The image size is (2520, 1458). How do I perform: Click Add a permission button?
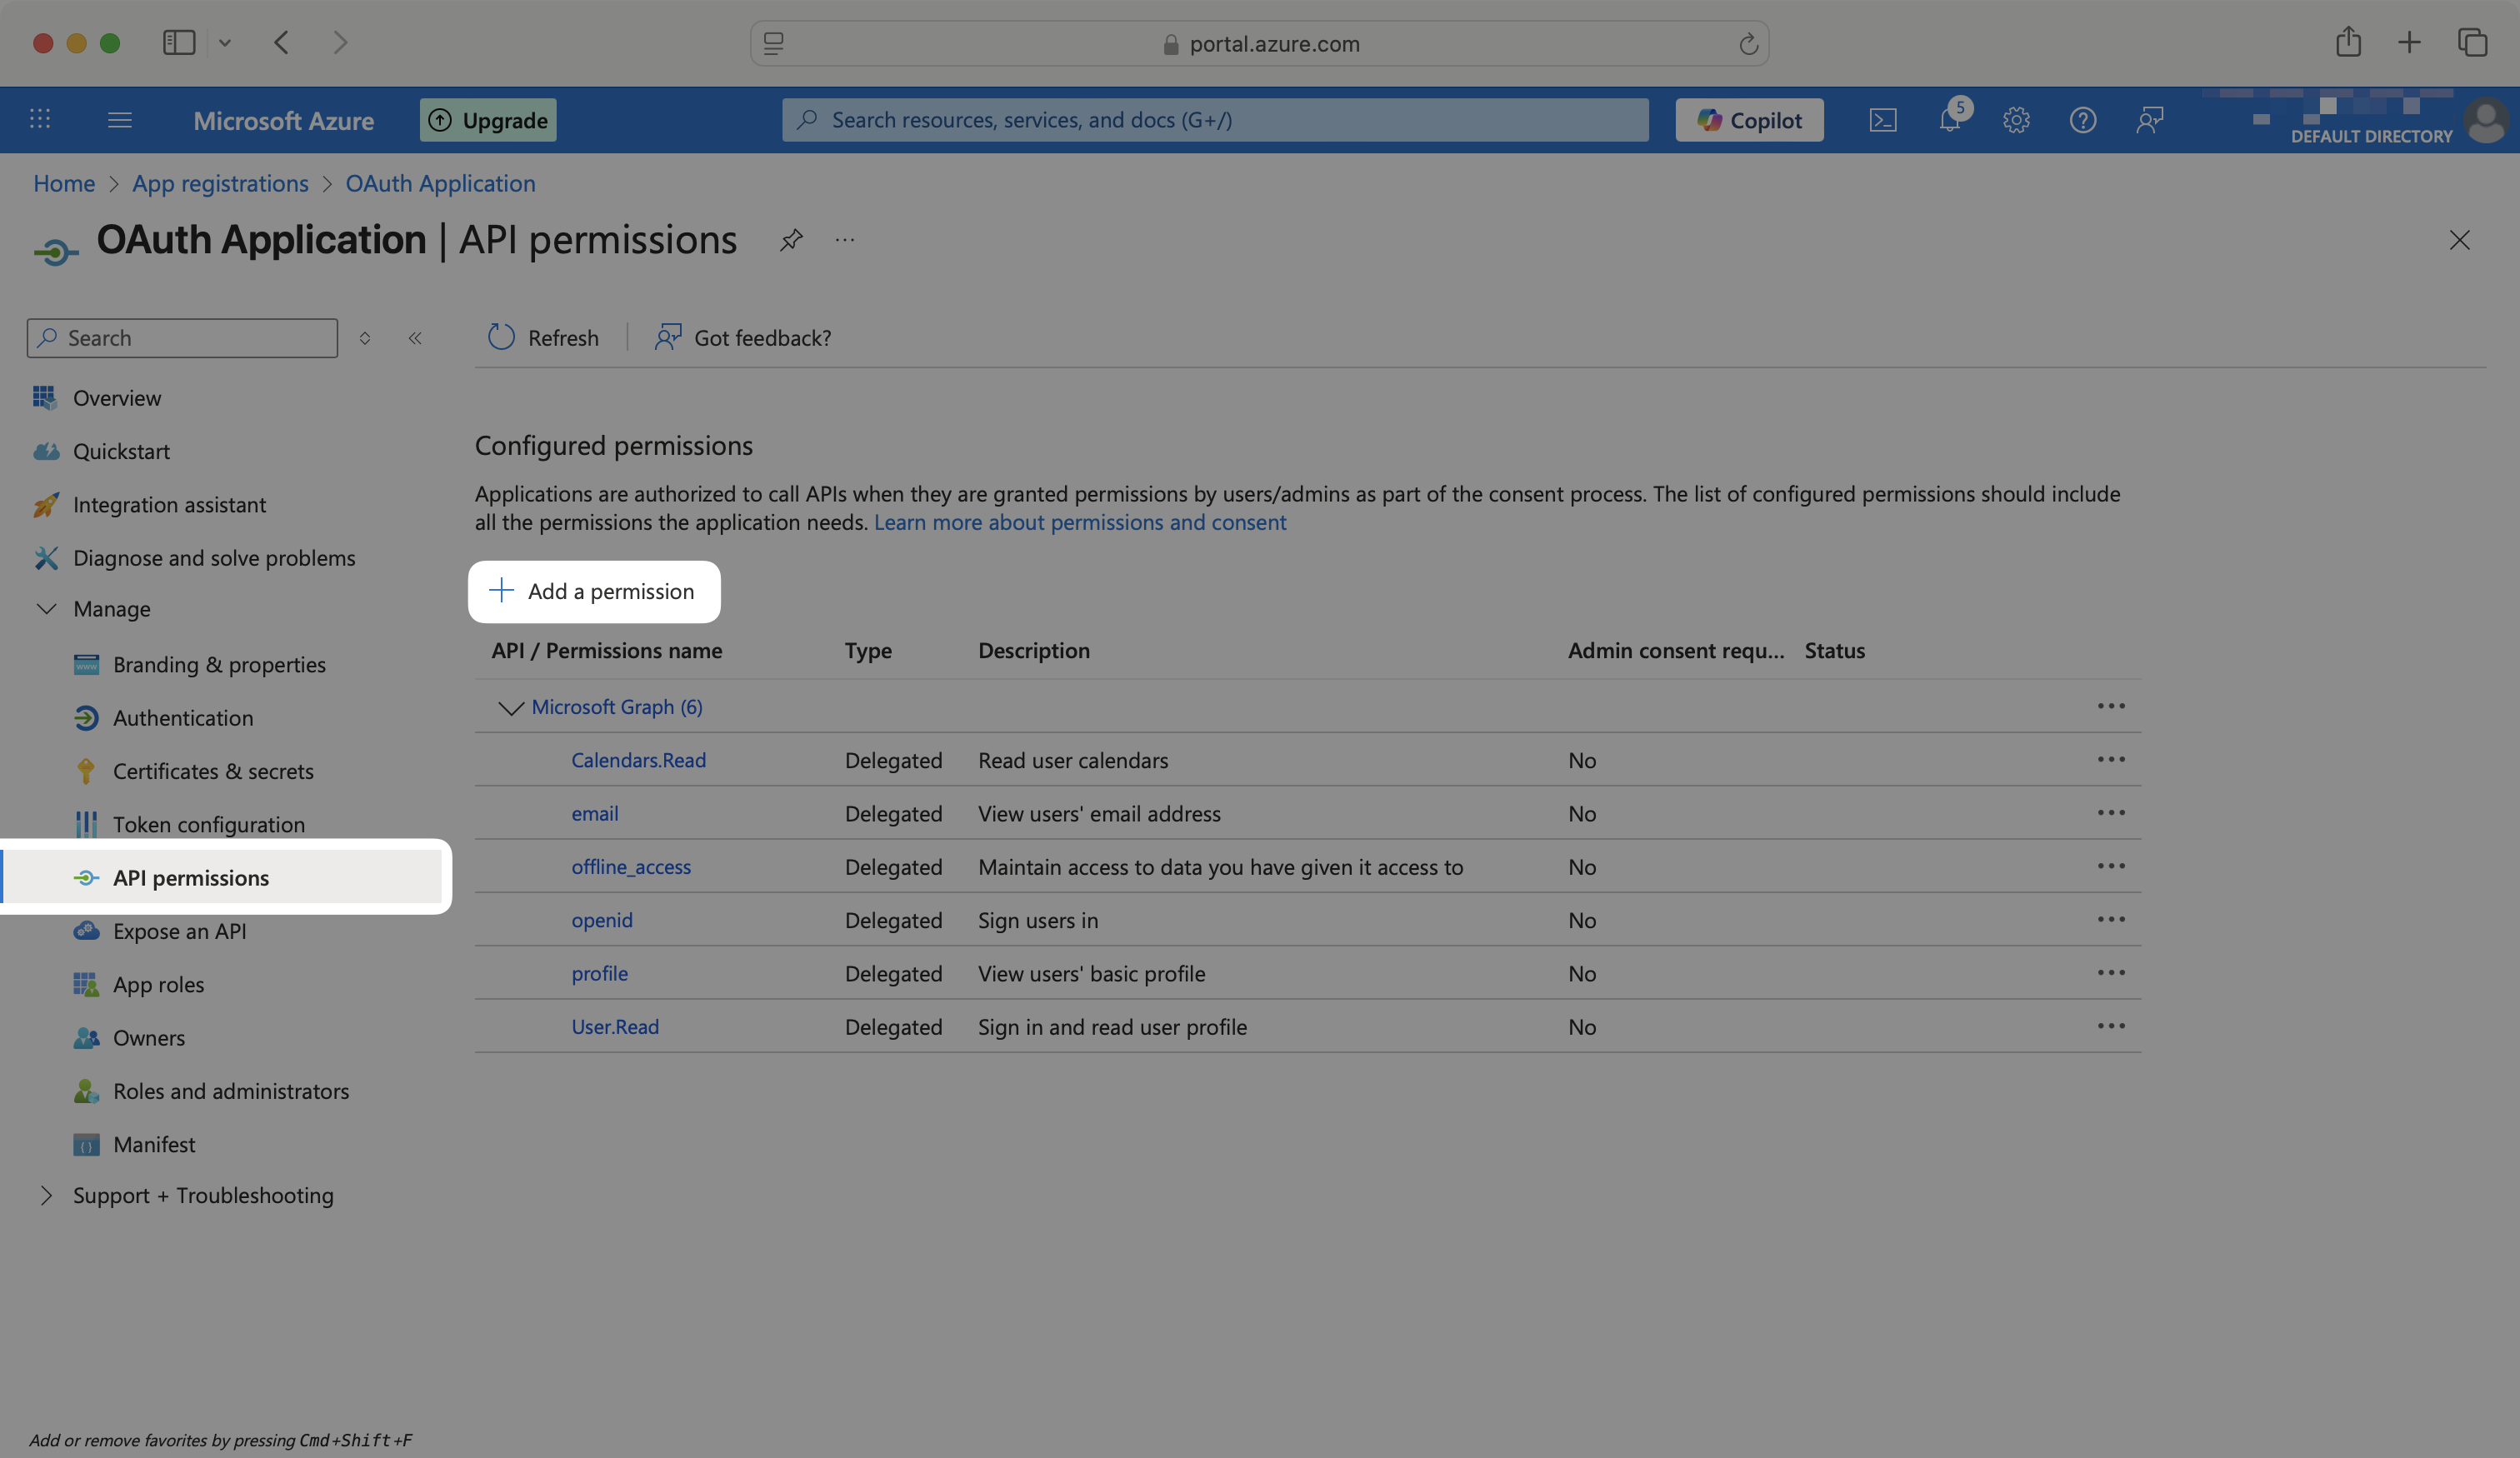click(594, 592)
